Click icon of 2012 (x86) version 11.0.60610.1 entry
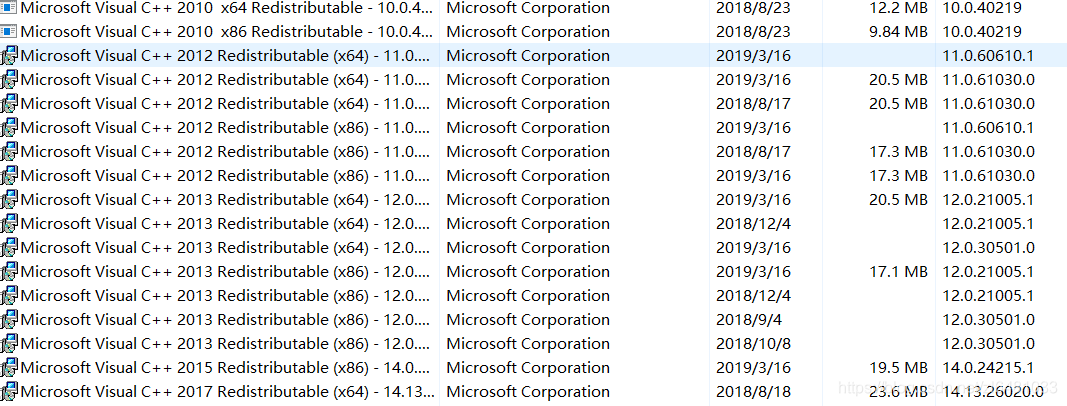Viewport: 1067px width, 406px height. (9, 128)
